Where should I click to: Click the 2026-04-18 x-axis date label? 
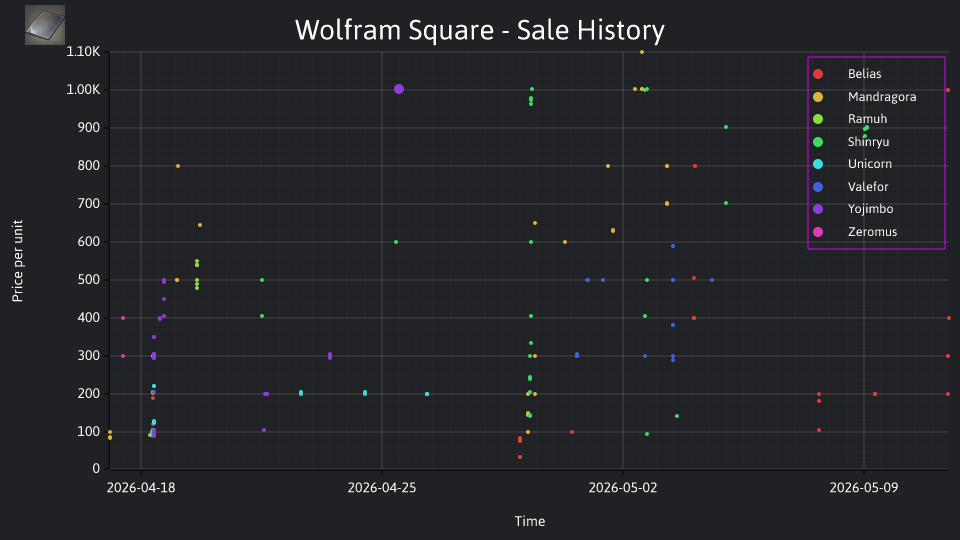[141, 487]
